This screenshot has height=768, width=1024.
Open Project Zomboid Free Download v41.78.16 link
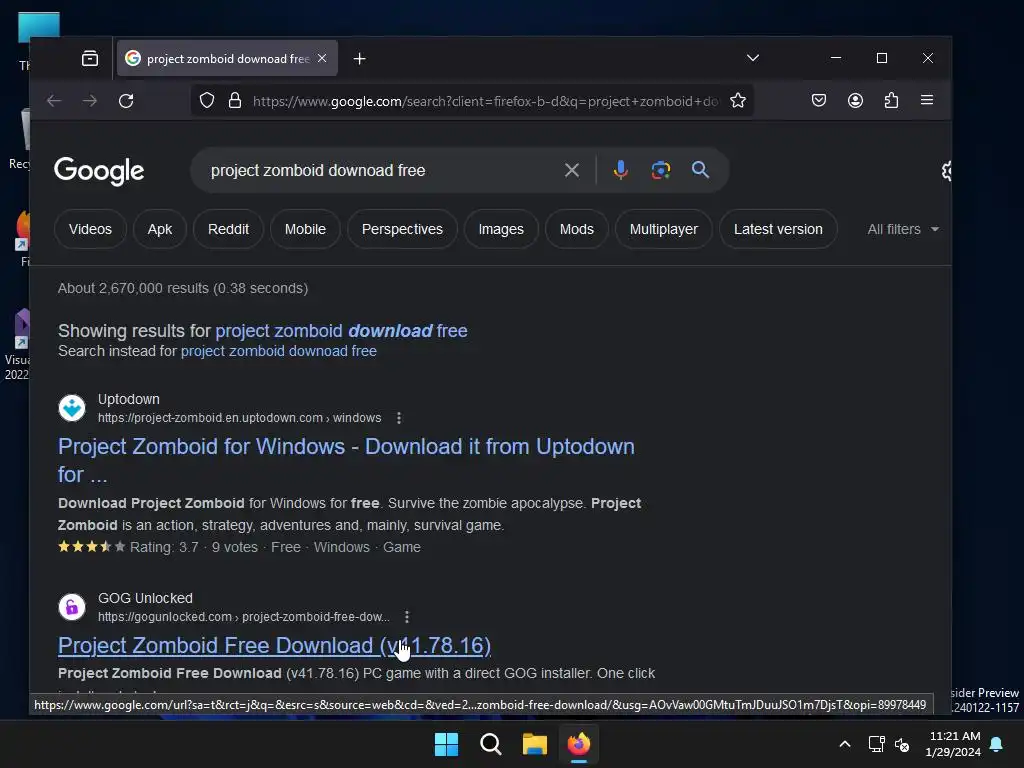coord(274,646)
